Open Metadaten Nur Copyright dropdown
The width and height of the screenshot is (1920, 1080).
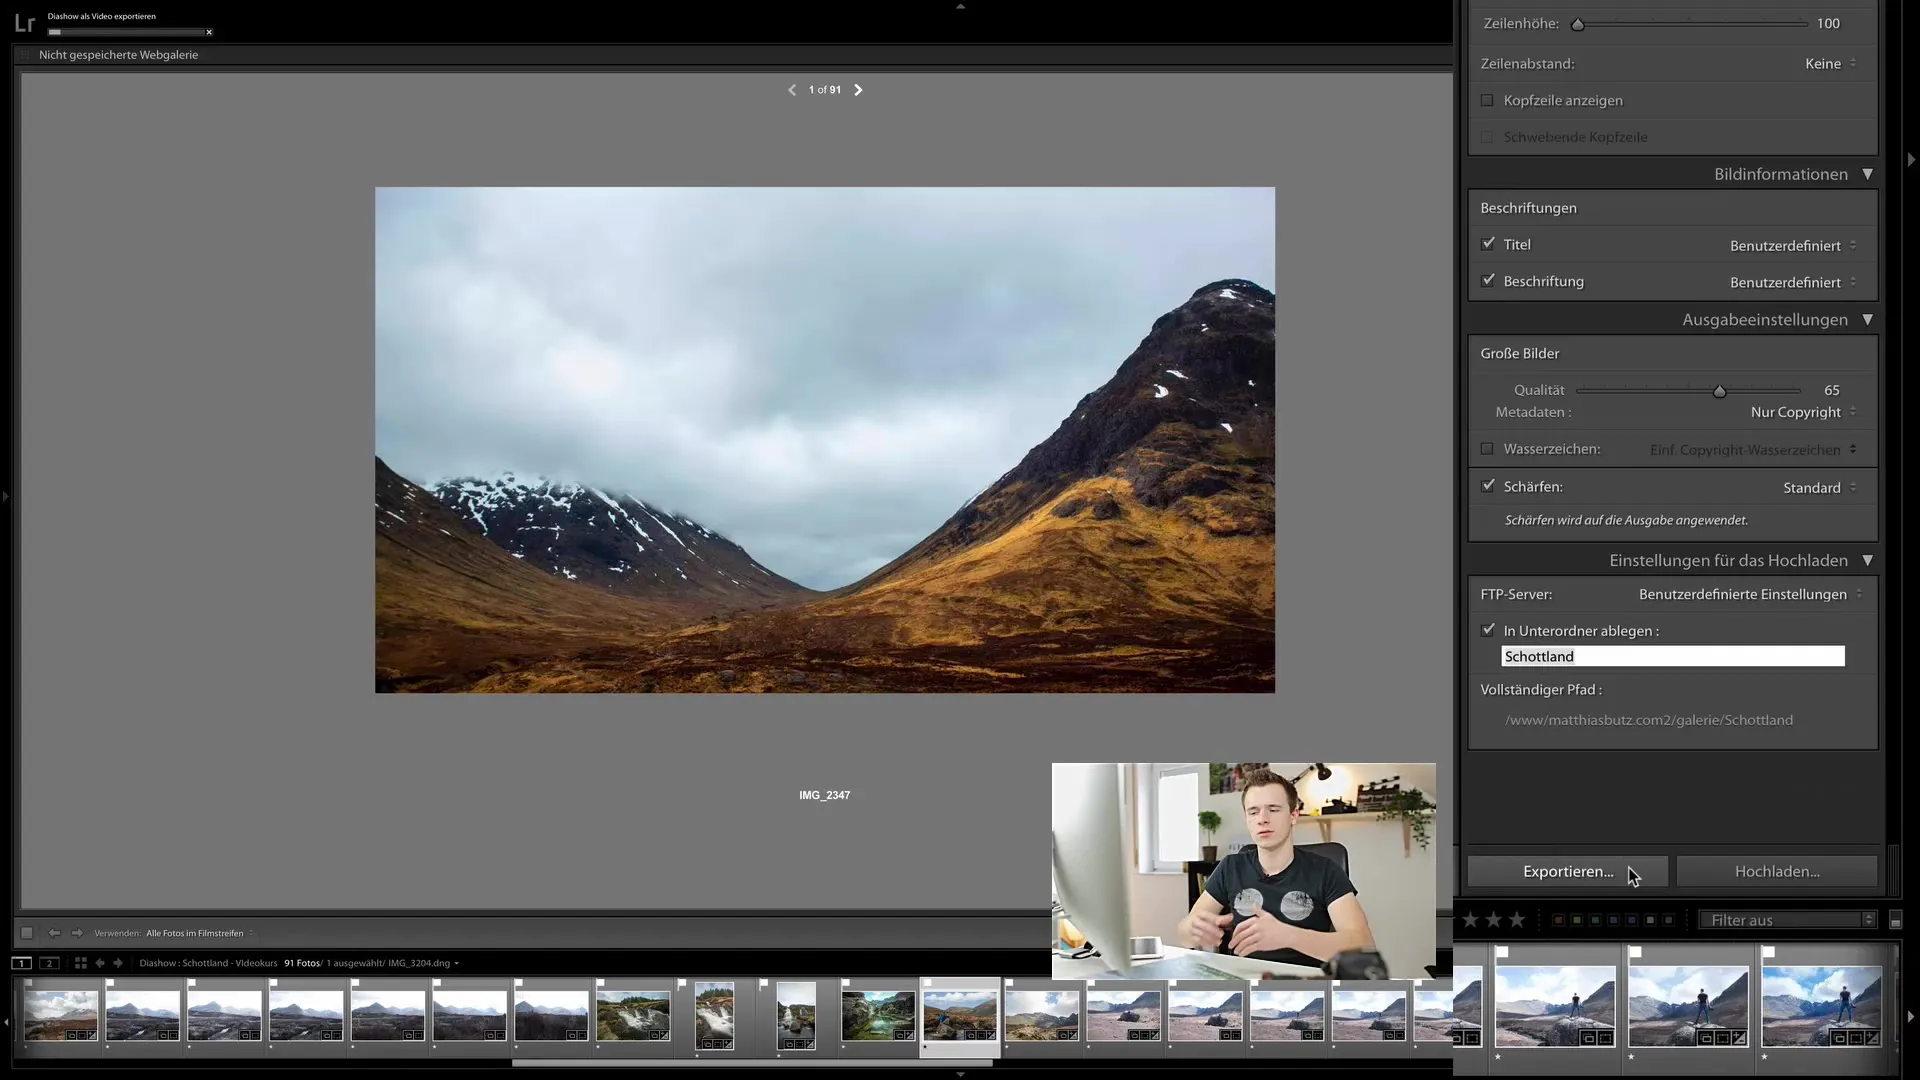pyautogui.click(x=1803, y=412)
